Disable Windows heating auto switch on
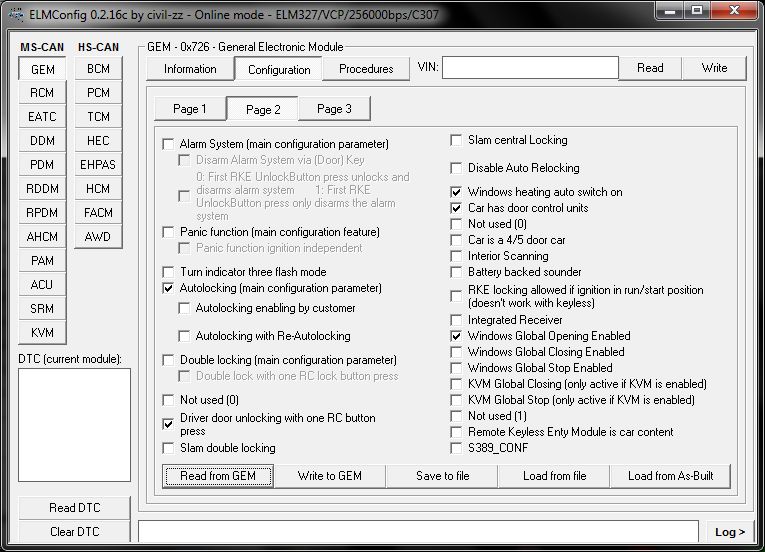This screenshot has height=552, width=765. click(x=456, y=192)
